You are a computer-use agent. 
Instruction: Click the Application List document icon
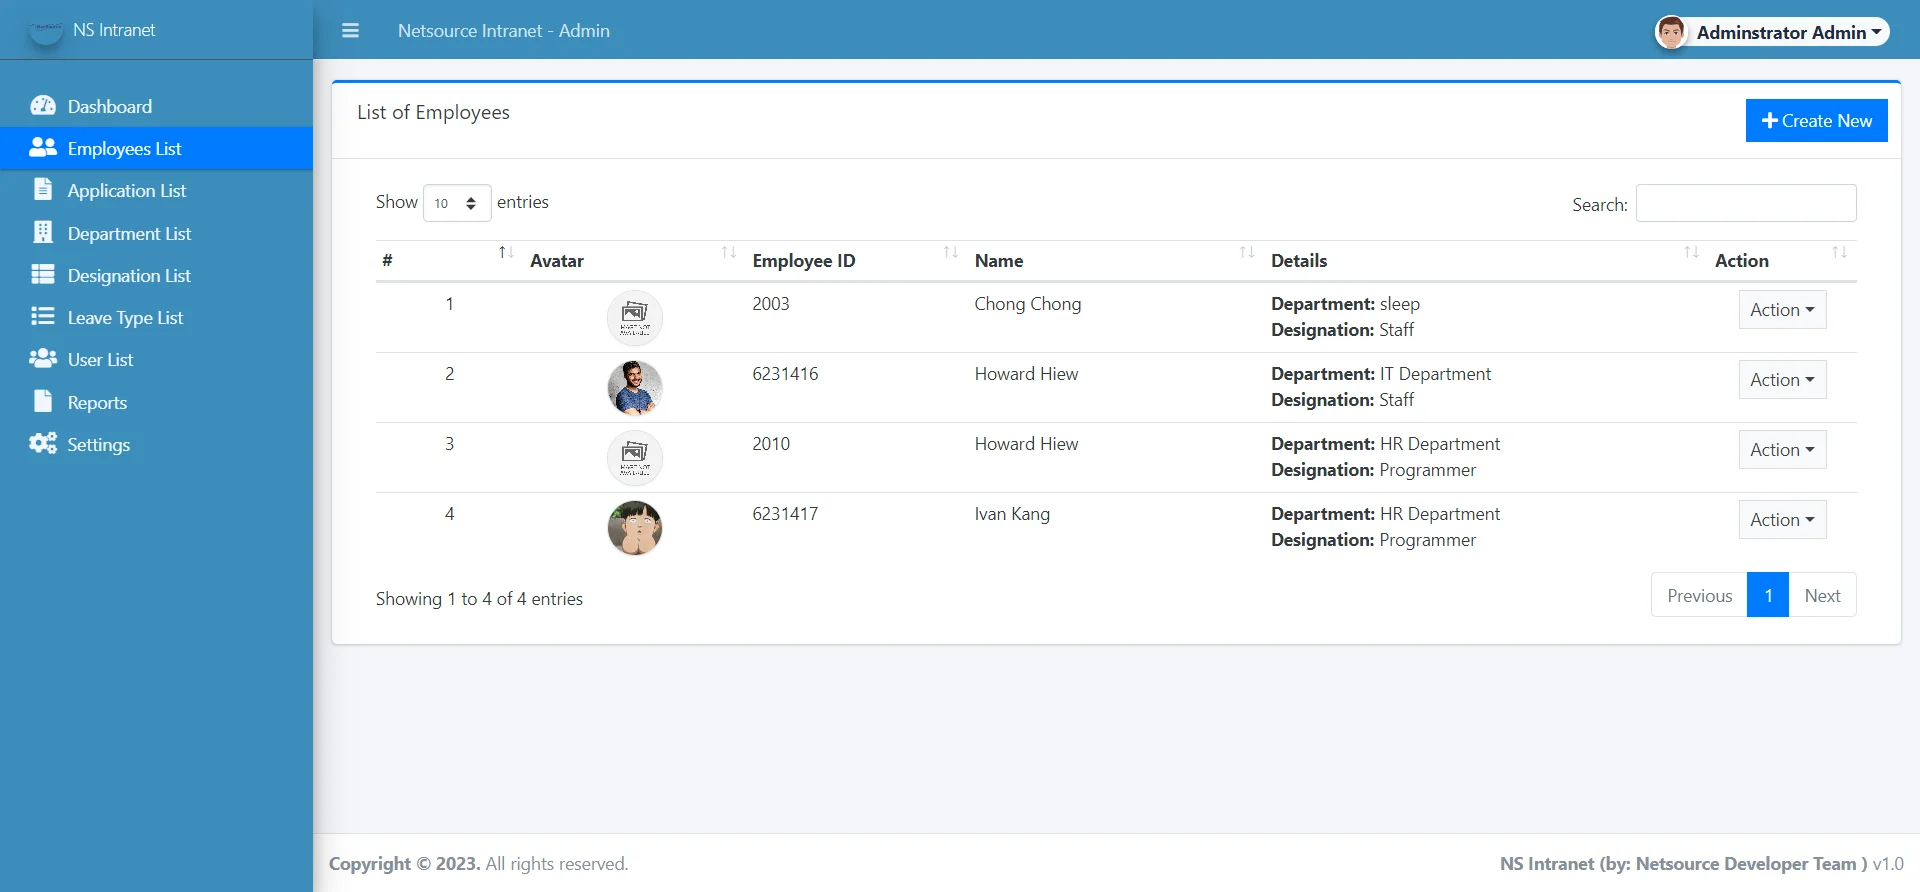tap(43, 190)
